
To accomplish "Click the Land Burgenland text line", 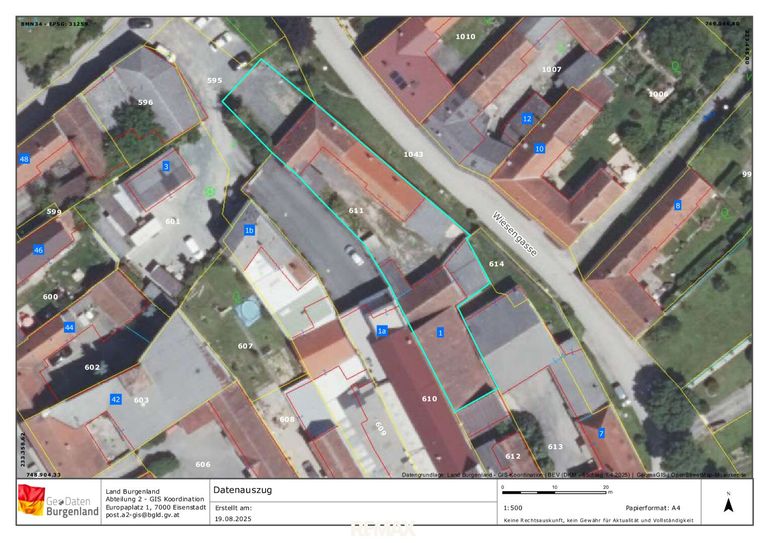I will point(132,491).
